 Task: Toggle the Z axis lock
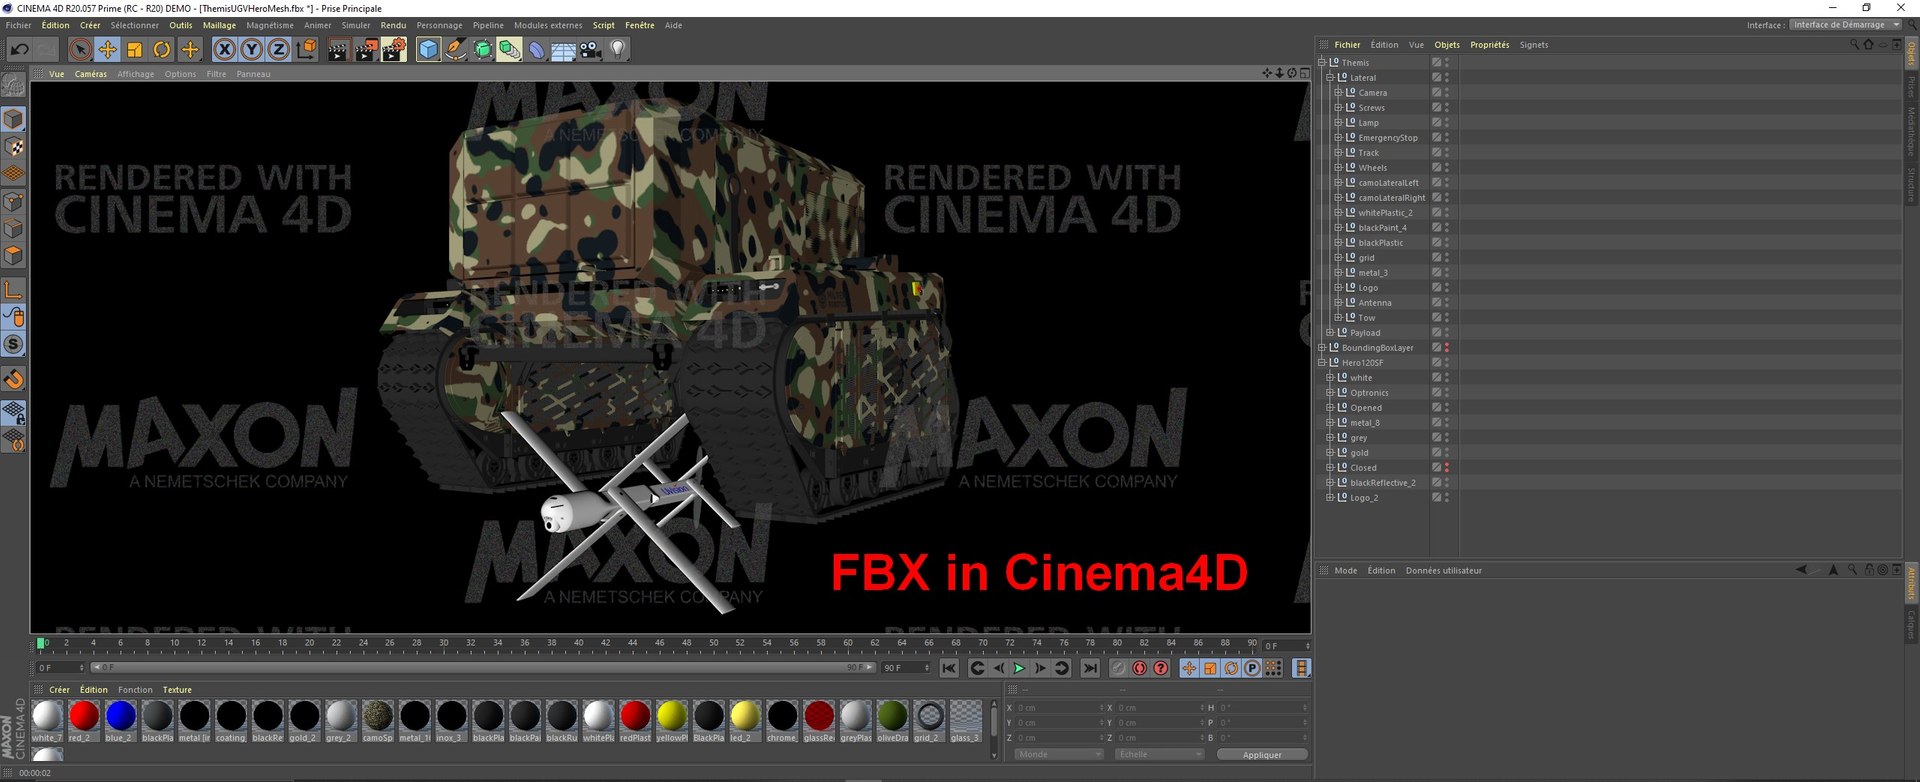coord(278,49)
